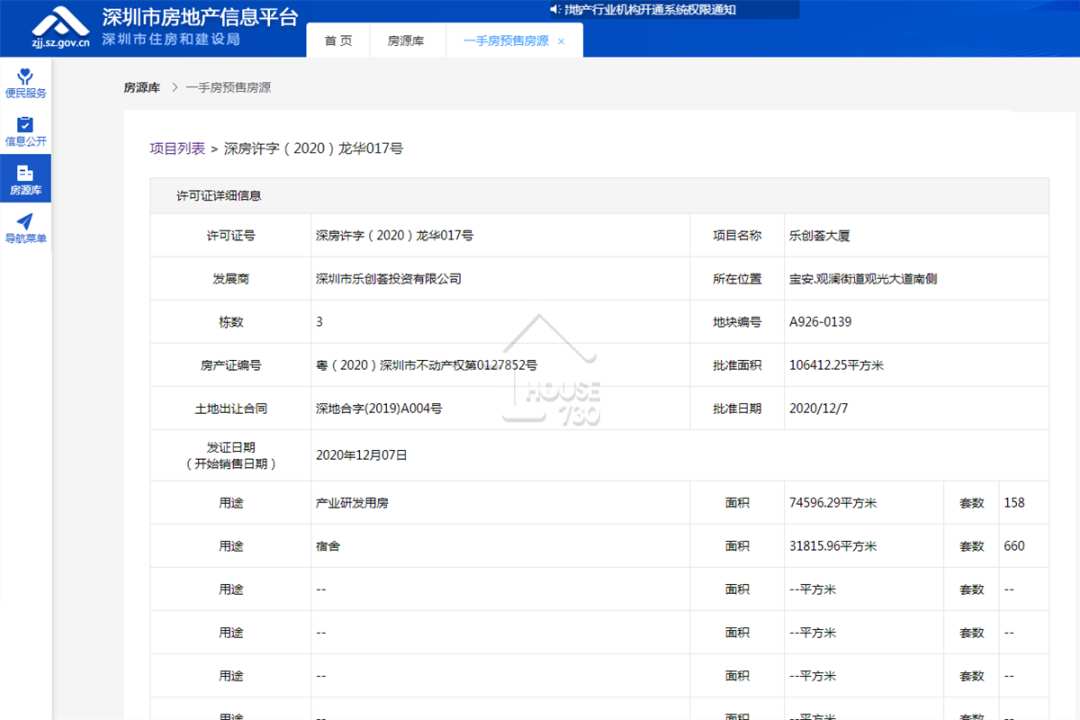1080x720 pixels.
Task: Click unit count 158
Action: click(x=1014, y=503)
